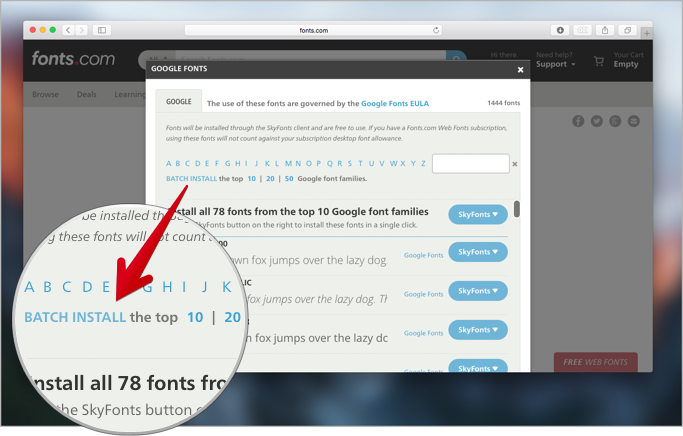Filter fonts by letter N
The height and width of the screenshot is (436, 683).
pyautogui.click(x=298, y=164)
